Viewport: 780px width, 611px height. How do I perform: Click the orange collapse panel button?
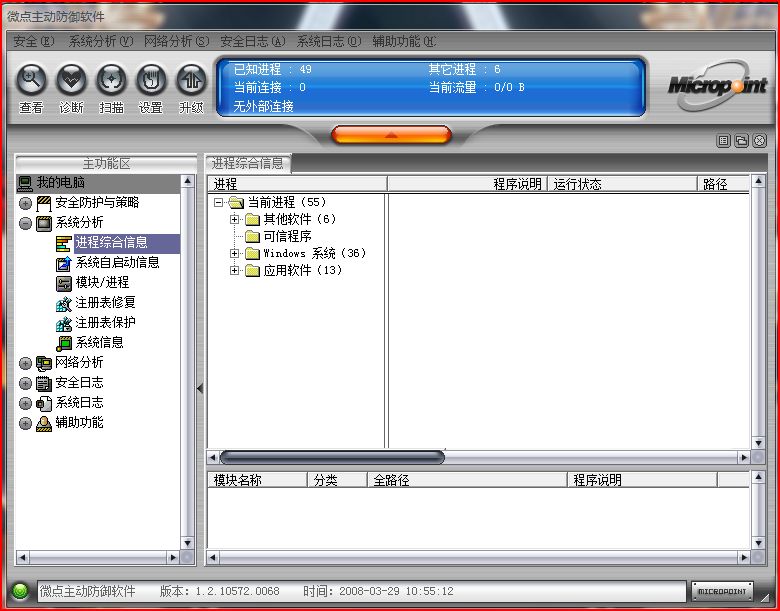391,134
